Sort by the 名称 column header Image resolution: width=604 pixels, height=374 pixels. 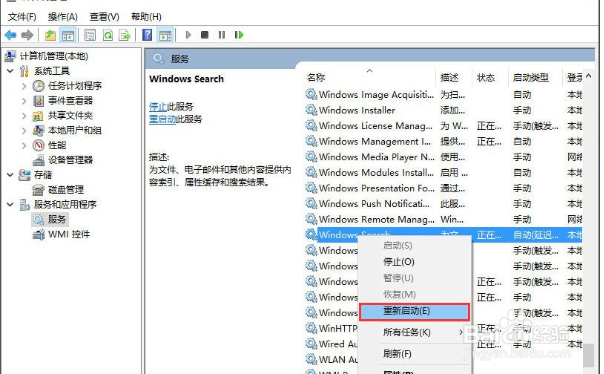[x=316, y=78]
